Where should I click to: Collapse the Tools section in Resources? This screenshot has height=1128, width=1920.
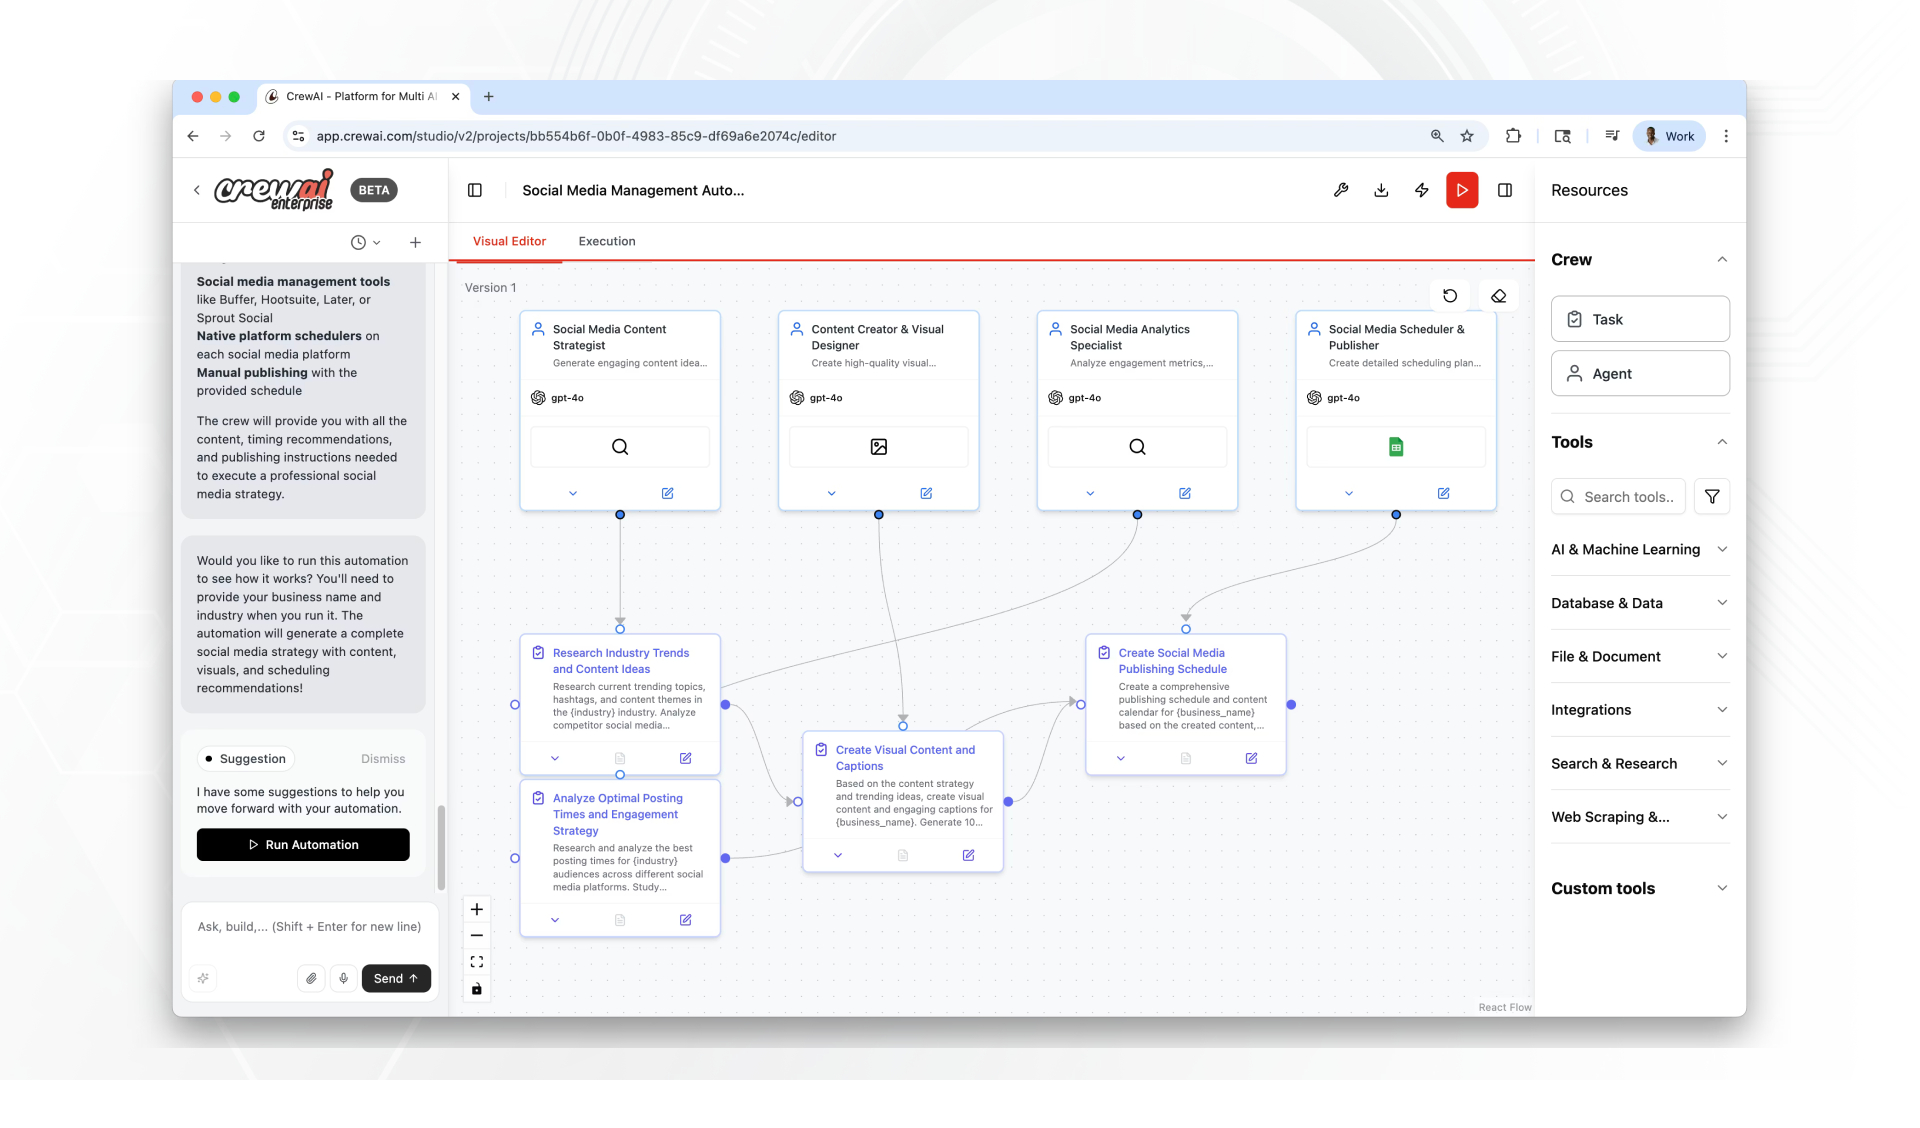tap(1722, 442)
